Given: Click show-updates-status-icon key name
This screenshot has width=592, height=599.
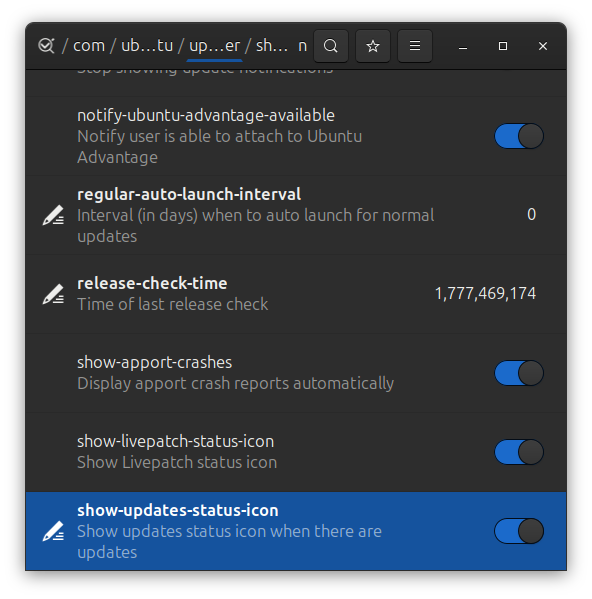Looking at the screenshot, I should tap(178, 510).
